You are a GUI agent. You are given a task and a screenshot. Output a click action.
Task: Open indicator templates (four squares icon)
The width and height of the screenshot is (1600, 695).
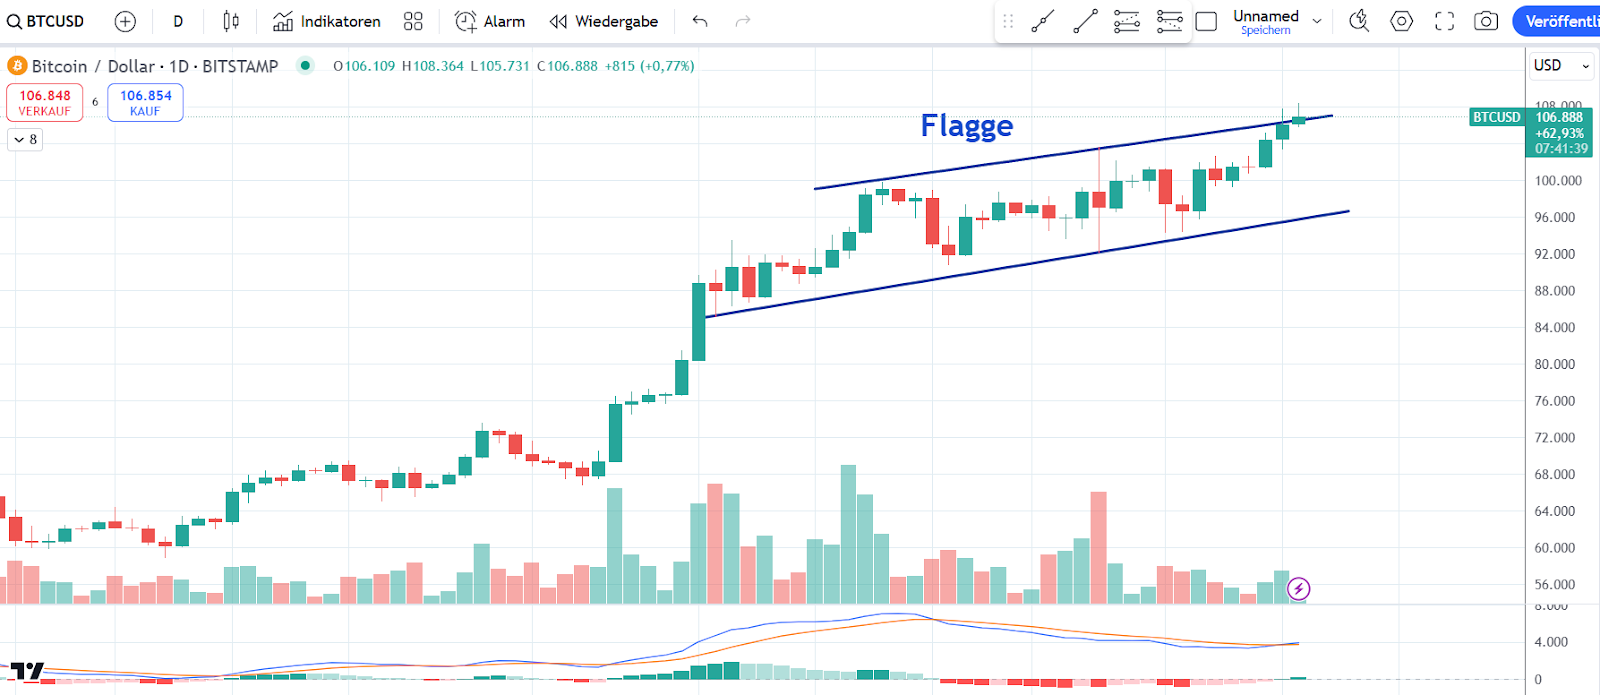click(x=413, y=21)
